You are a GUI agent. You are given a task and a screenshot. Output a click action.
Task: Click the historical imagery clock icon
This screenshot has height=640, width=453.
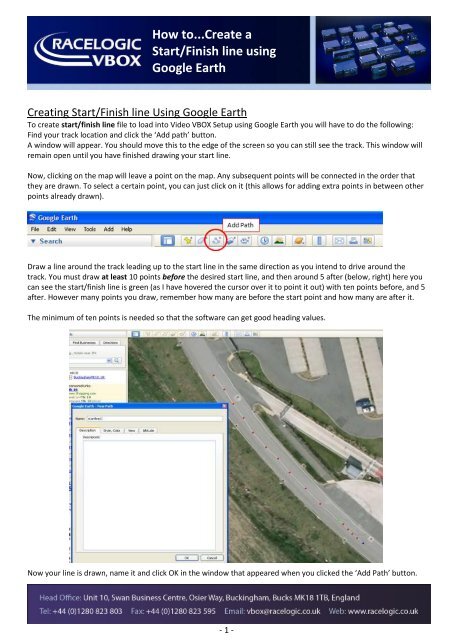point(264,241)
